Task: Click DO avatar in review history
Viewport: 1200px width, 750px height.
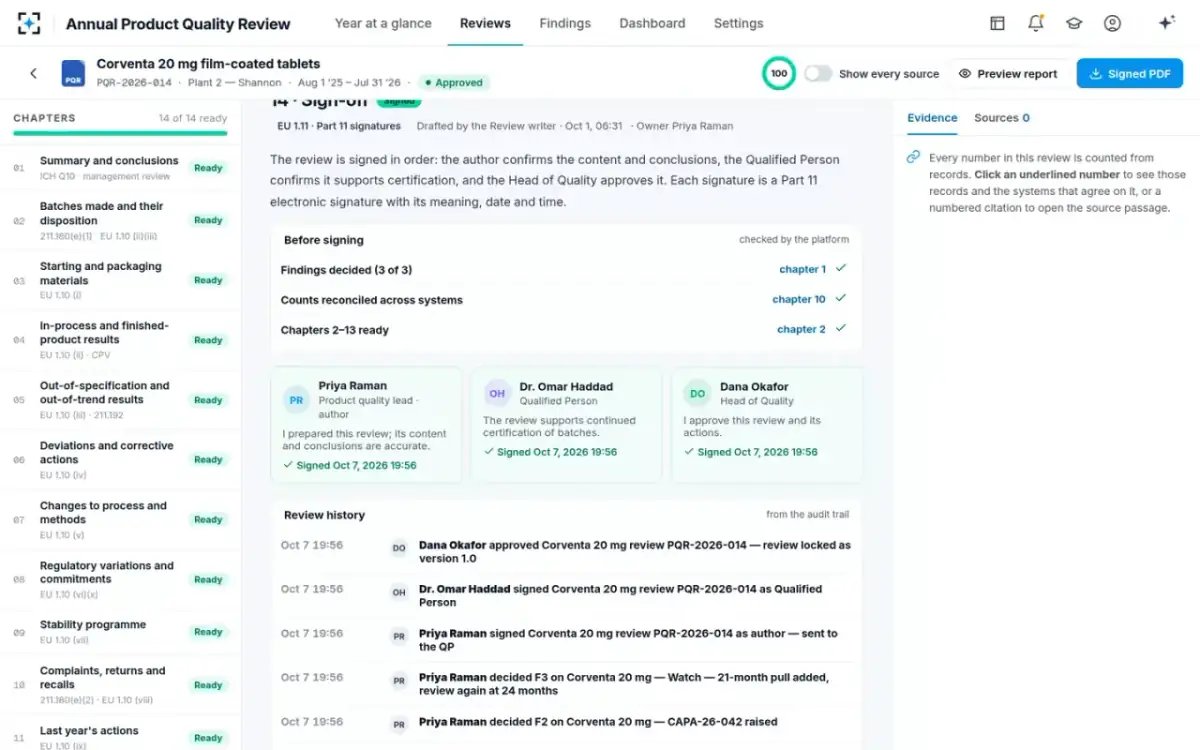Action: coord(399,547)
